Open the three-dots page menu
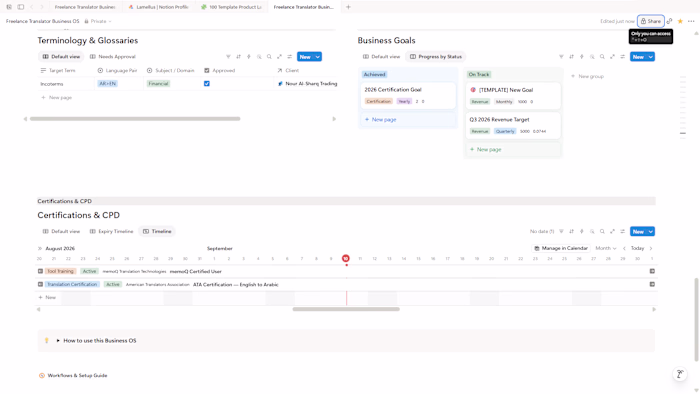Viewport: 700px width, 394px height. click(691, 21)
